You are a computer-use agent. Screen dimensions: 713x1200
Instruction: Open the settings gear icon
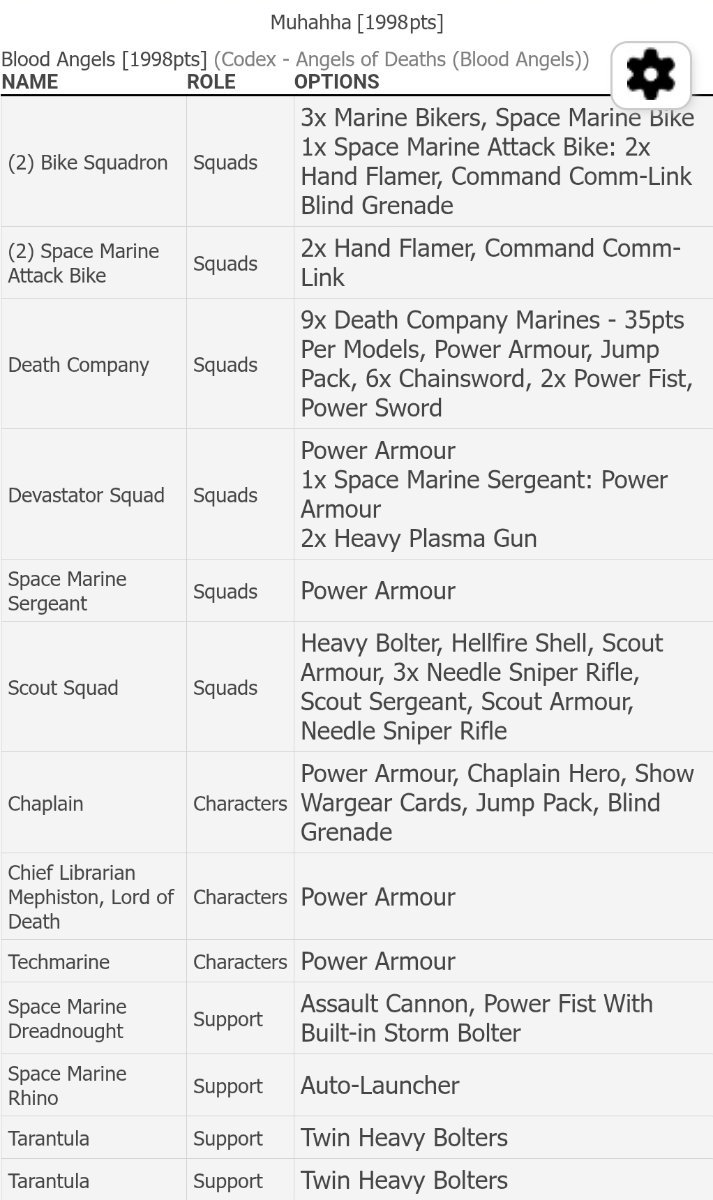[651, 75]
